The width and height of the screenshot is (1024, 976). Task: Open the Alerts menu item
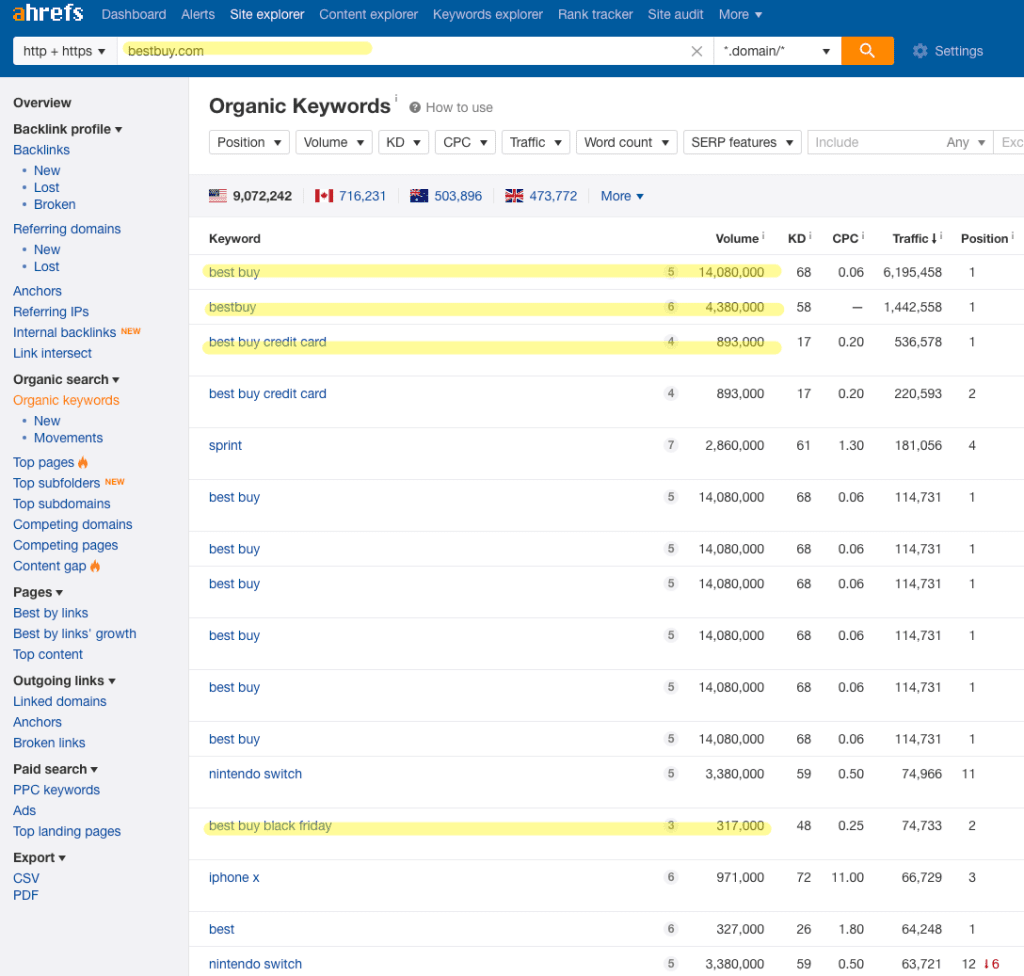pyautogui.click(x=198, y=14)
